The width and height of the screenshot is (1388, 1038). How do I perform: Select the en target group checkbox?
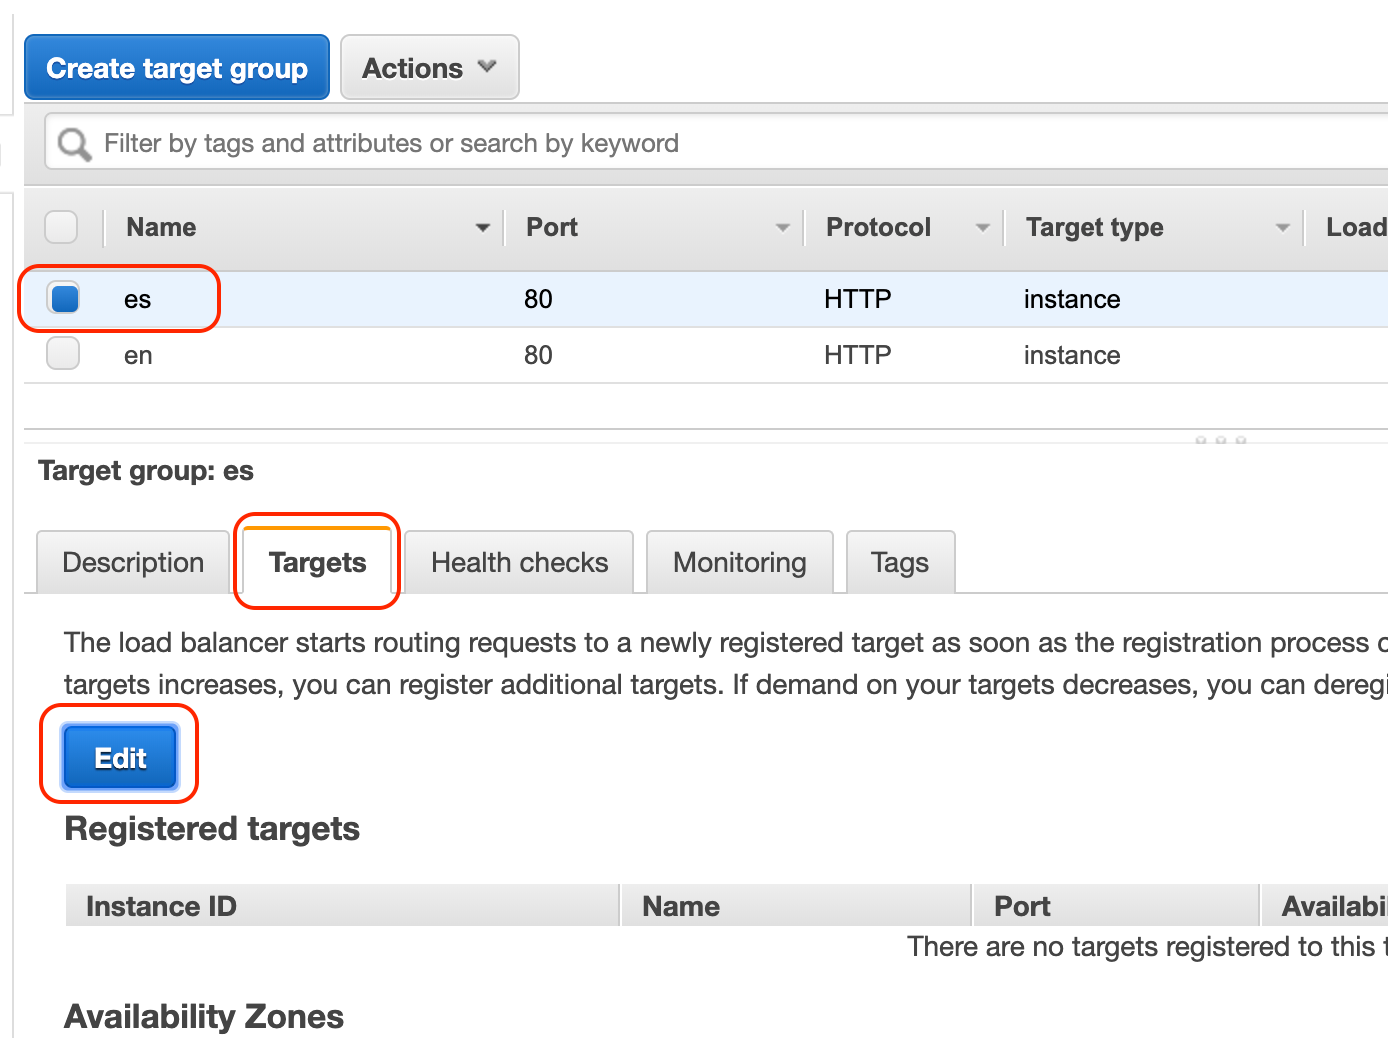coord(63,354)
